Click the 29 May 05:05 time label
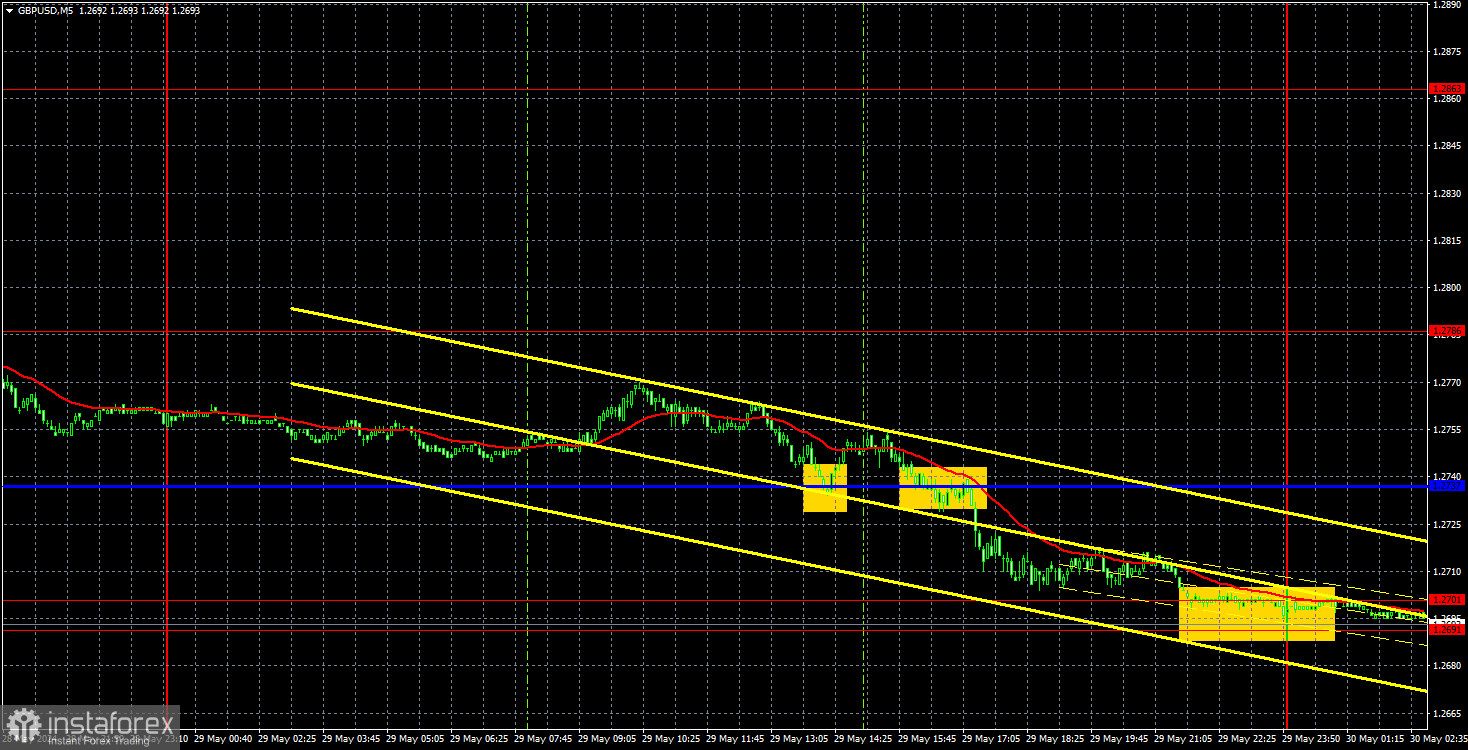The height and width of the screenshot is (750, 1468). pos(416,740)
